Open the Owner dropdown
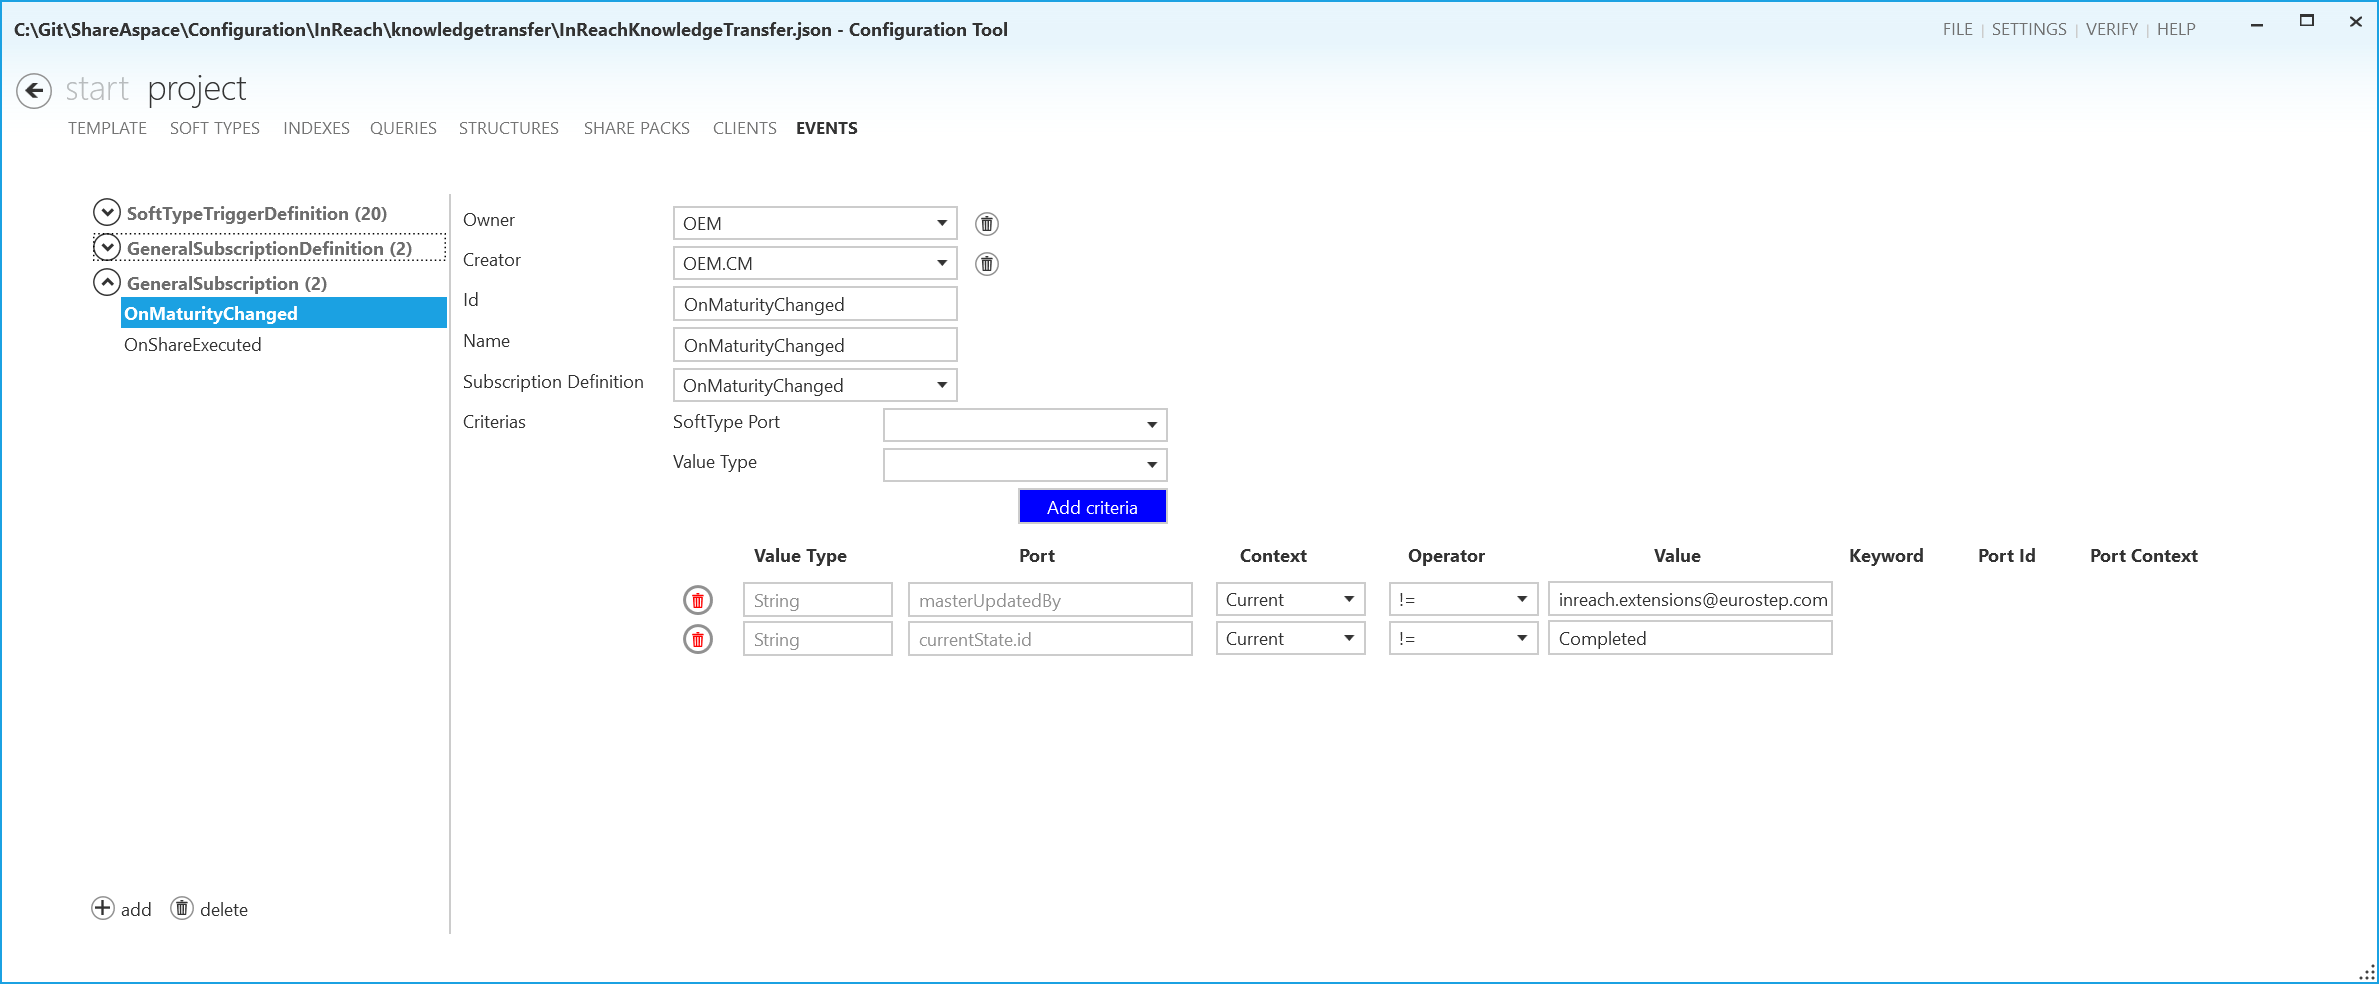 tap(941, 224)
